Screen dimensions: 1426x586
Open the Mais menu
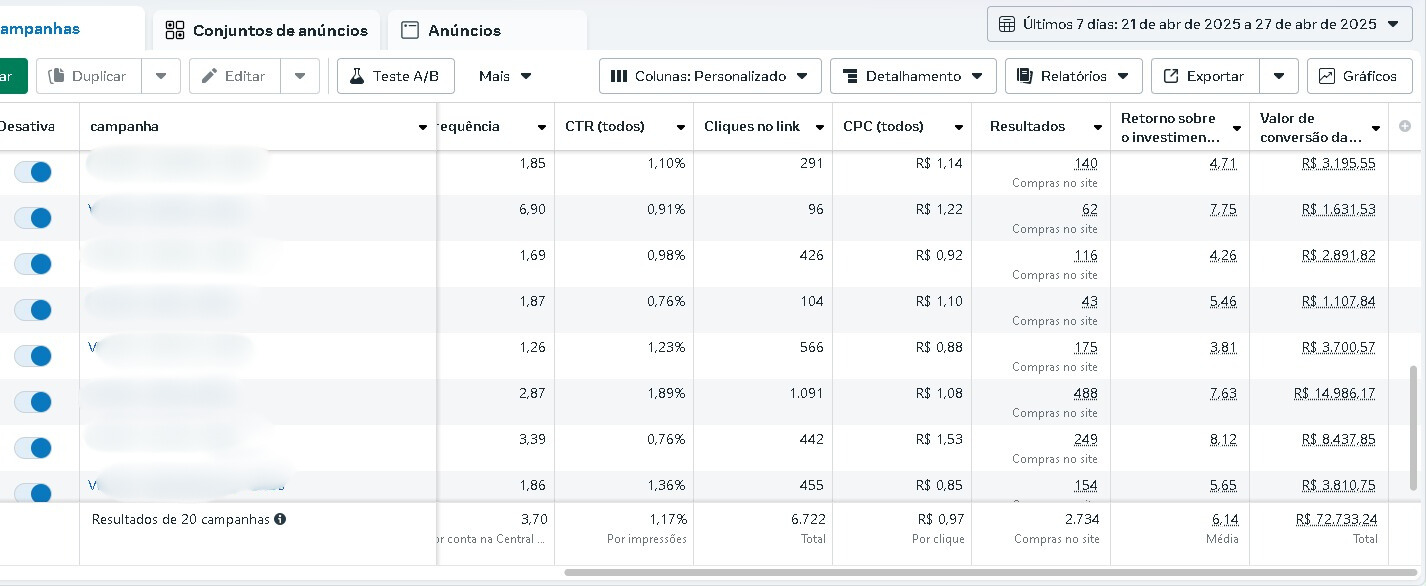pyautogui.click(x=505, y=76)
